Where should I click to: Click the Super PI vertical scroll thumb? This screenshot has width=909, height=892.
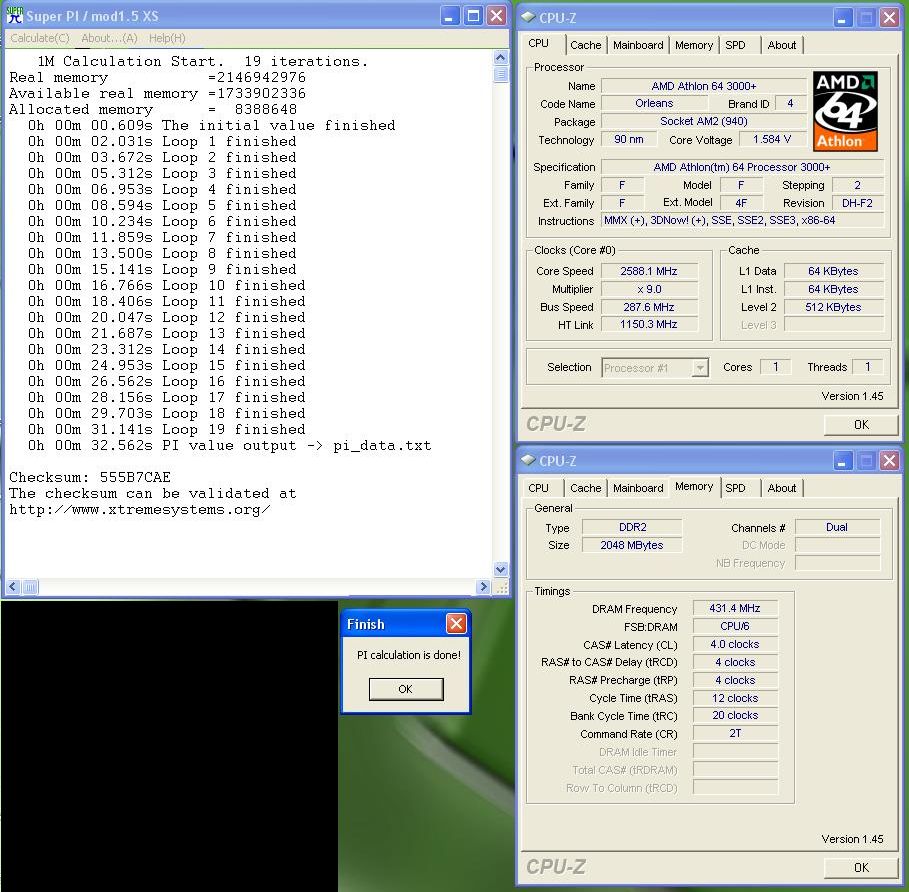point(501,75)
